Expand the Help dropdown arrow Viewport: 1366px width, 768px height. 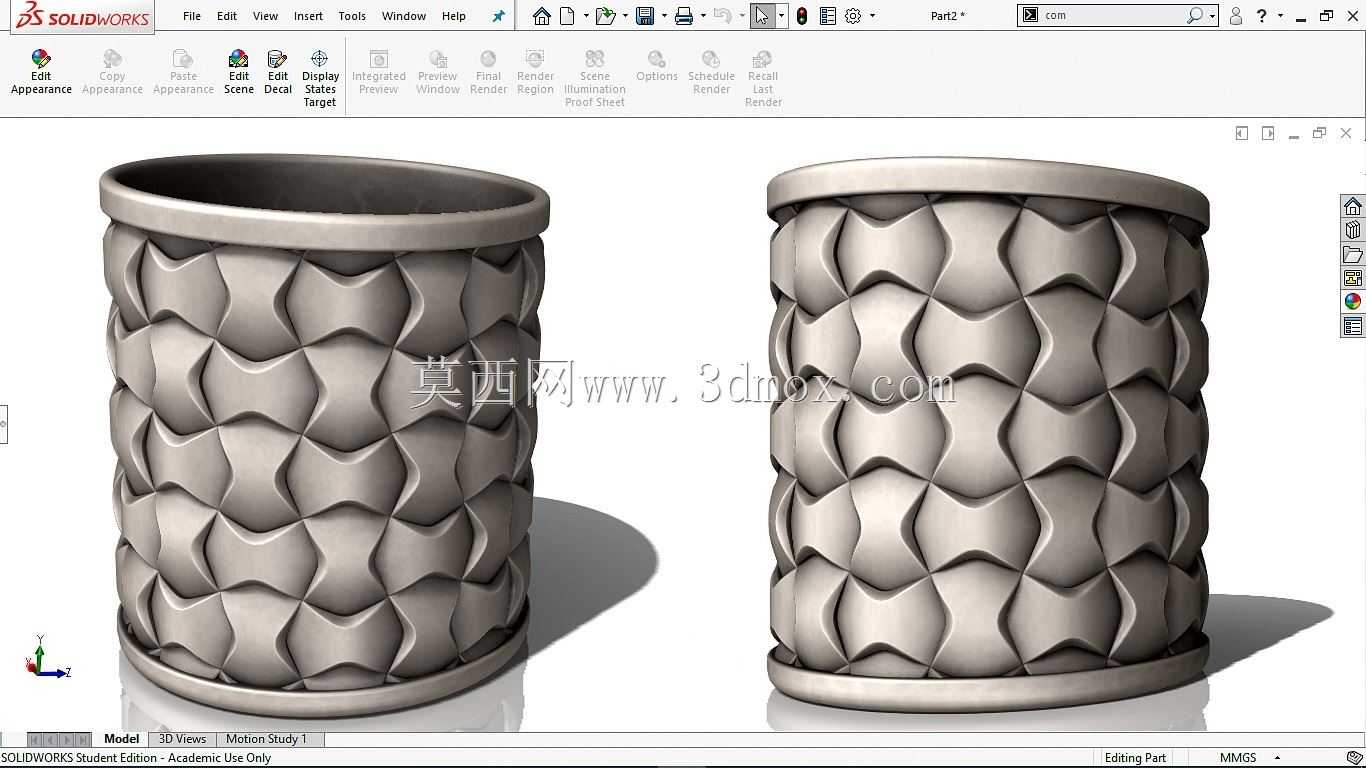(1280, 16)
